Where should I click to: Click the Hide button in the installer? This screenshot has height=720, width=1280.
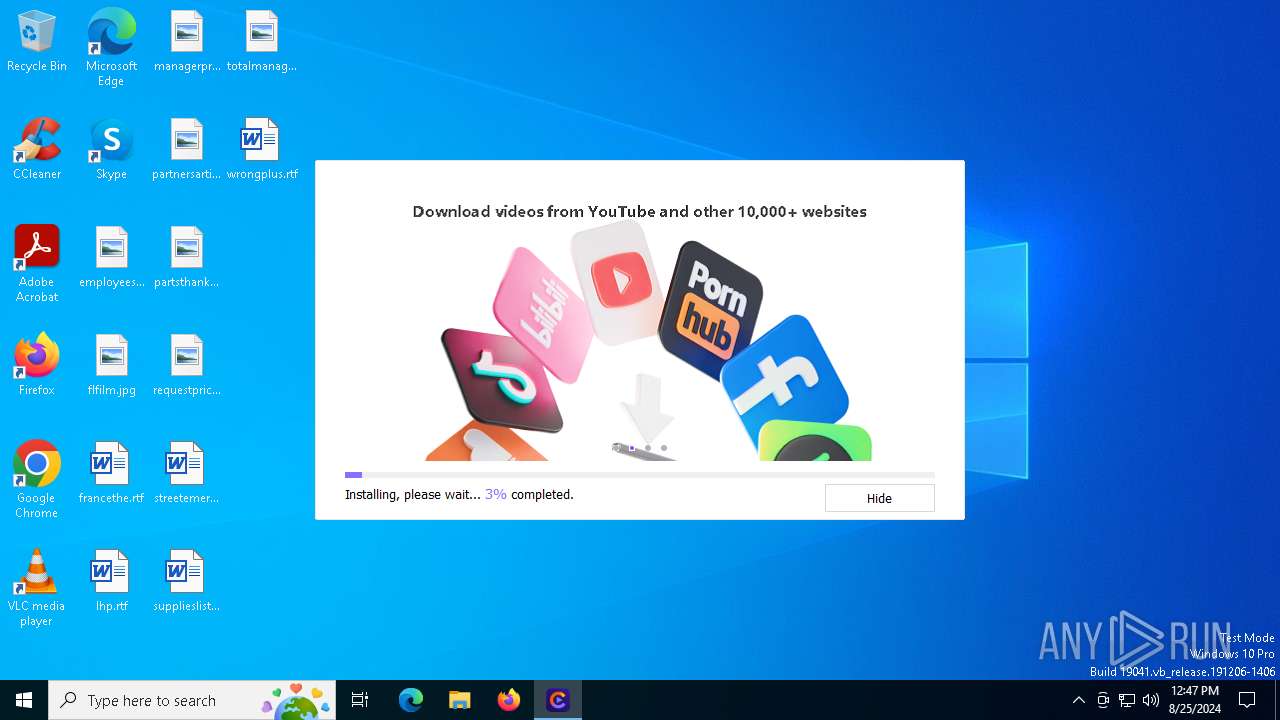click(x=879, y=498)
